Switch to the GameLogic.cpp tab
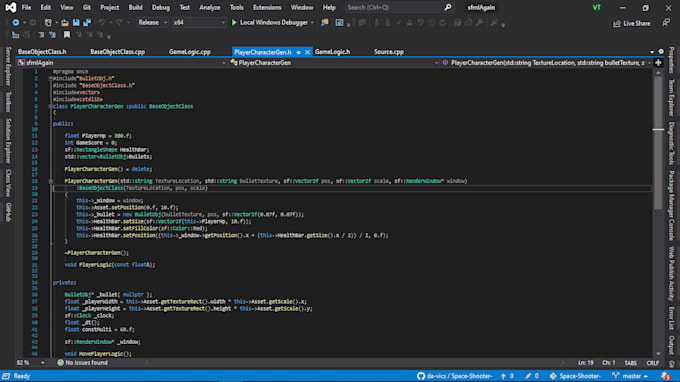The height and width of the screenshot is (382, 680). pyautogui.click(x=190, y=52)
